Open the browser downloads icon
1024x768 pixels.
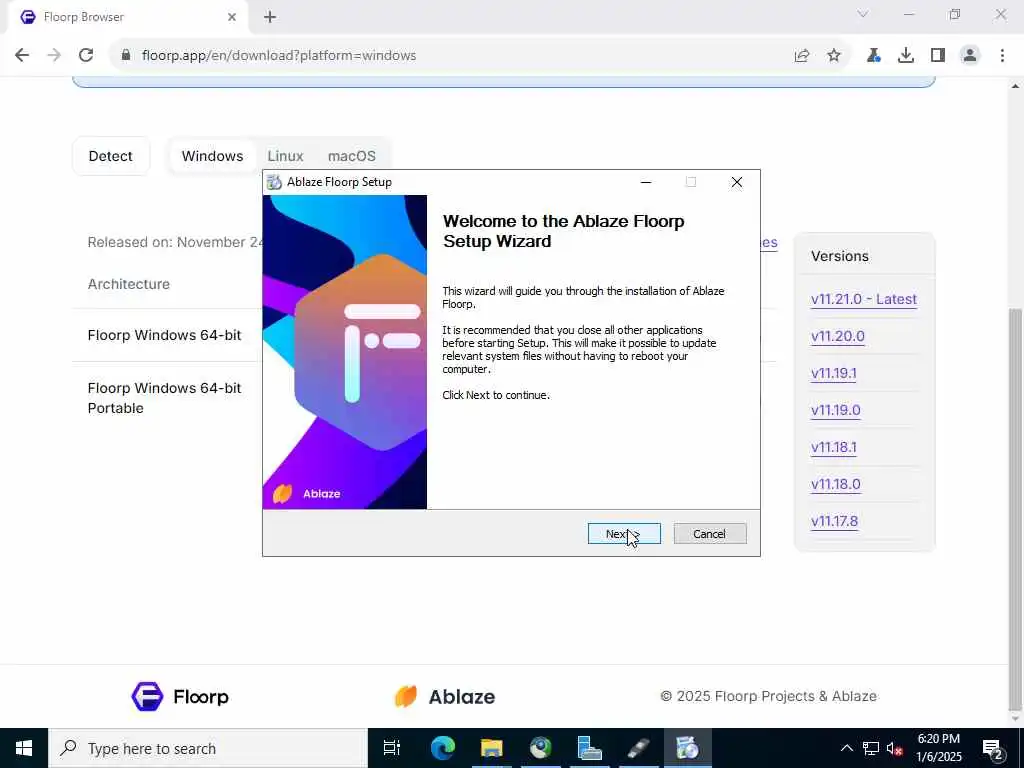coord(906,56)
